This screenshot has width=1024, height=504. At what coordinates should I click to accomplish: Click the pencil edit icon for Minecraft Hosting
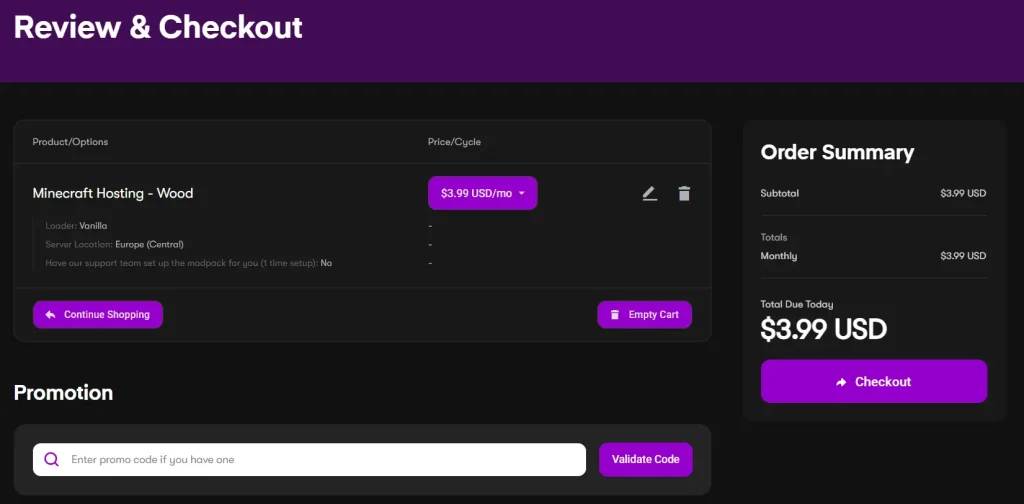[649, 193]
